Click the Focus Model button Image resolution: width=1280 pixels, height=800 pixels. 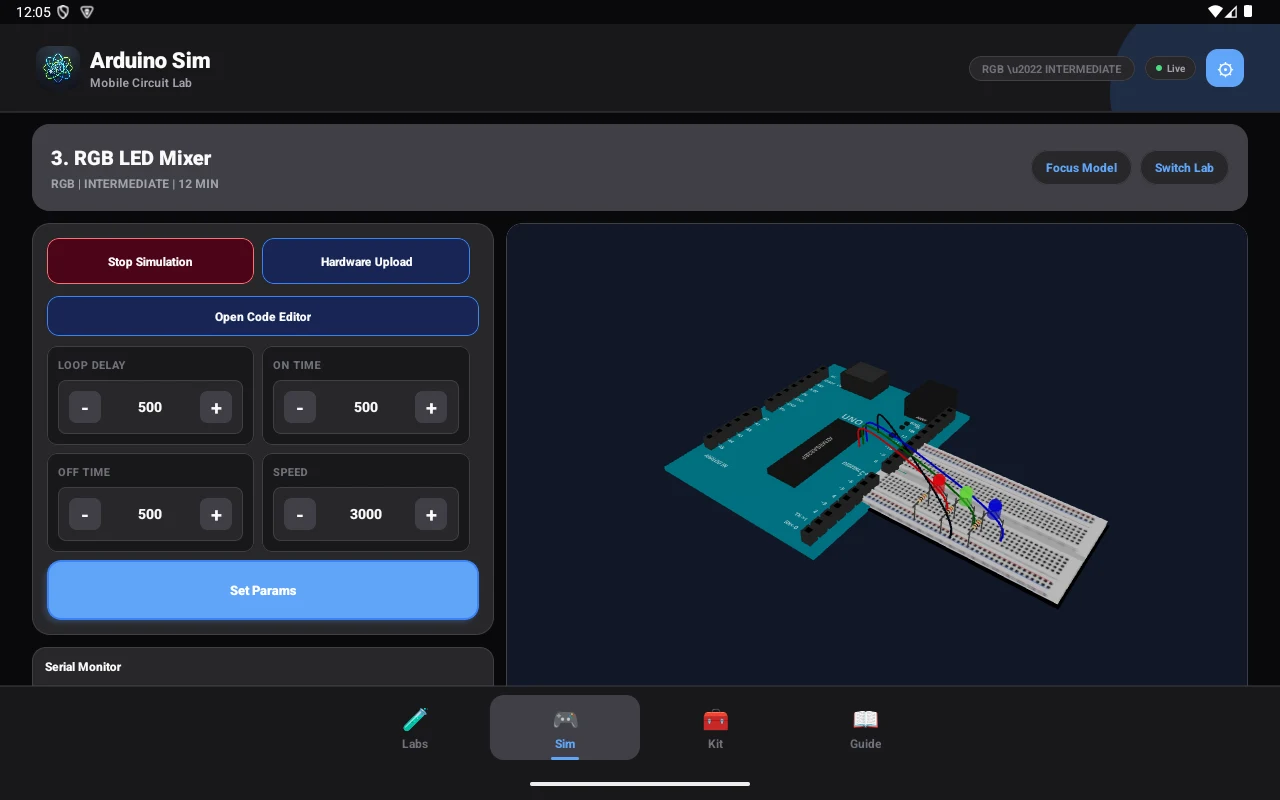[1081, 167]
